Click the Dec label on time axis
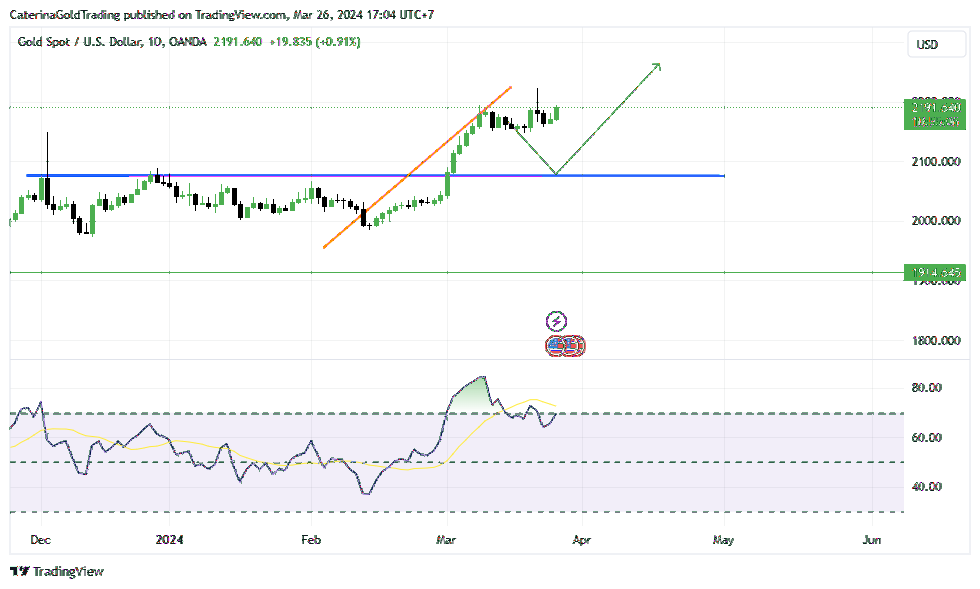 point(41,540)
